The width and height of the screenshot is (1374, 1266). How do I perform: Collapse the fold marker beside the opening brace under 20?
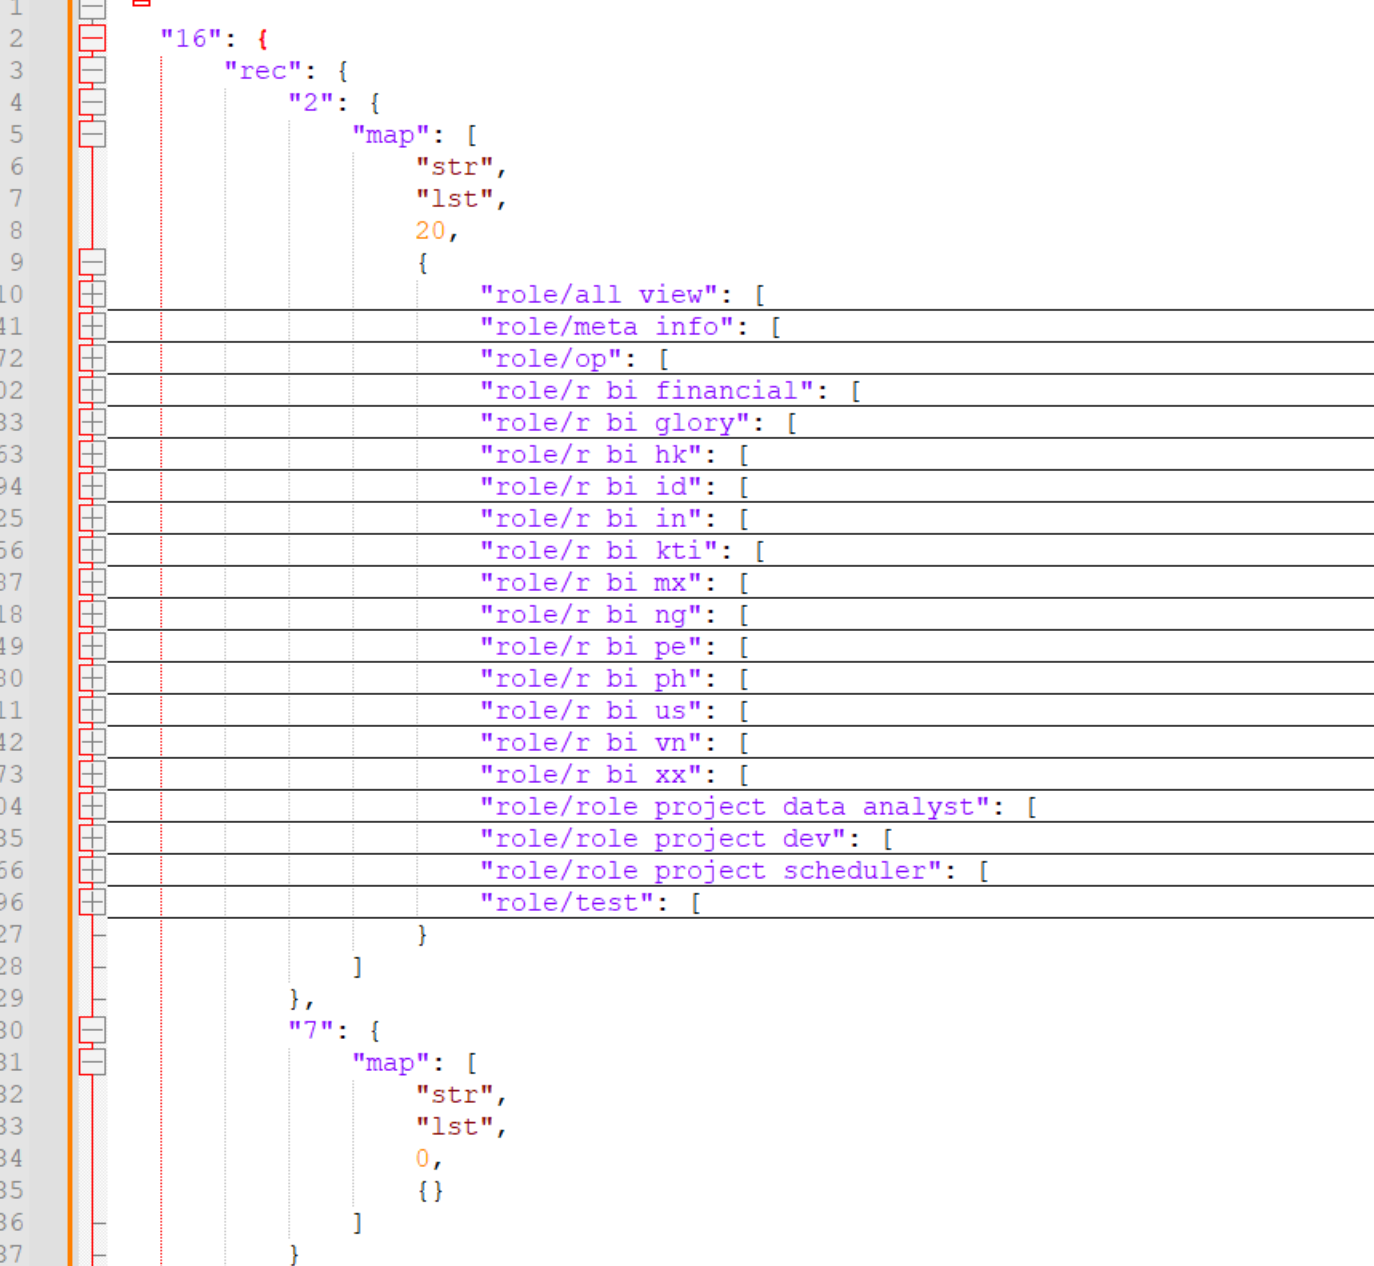92,262
